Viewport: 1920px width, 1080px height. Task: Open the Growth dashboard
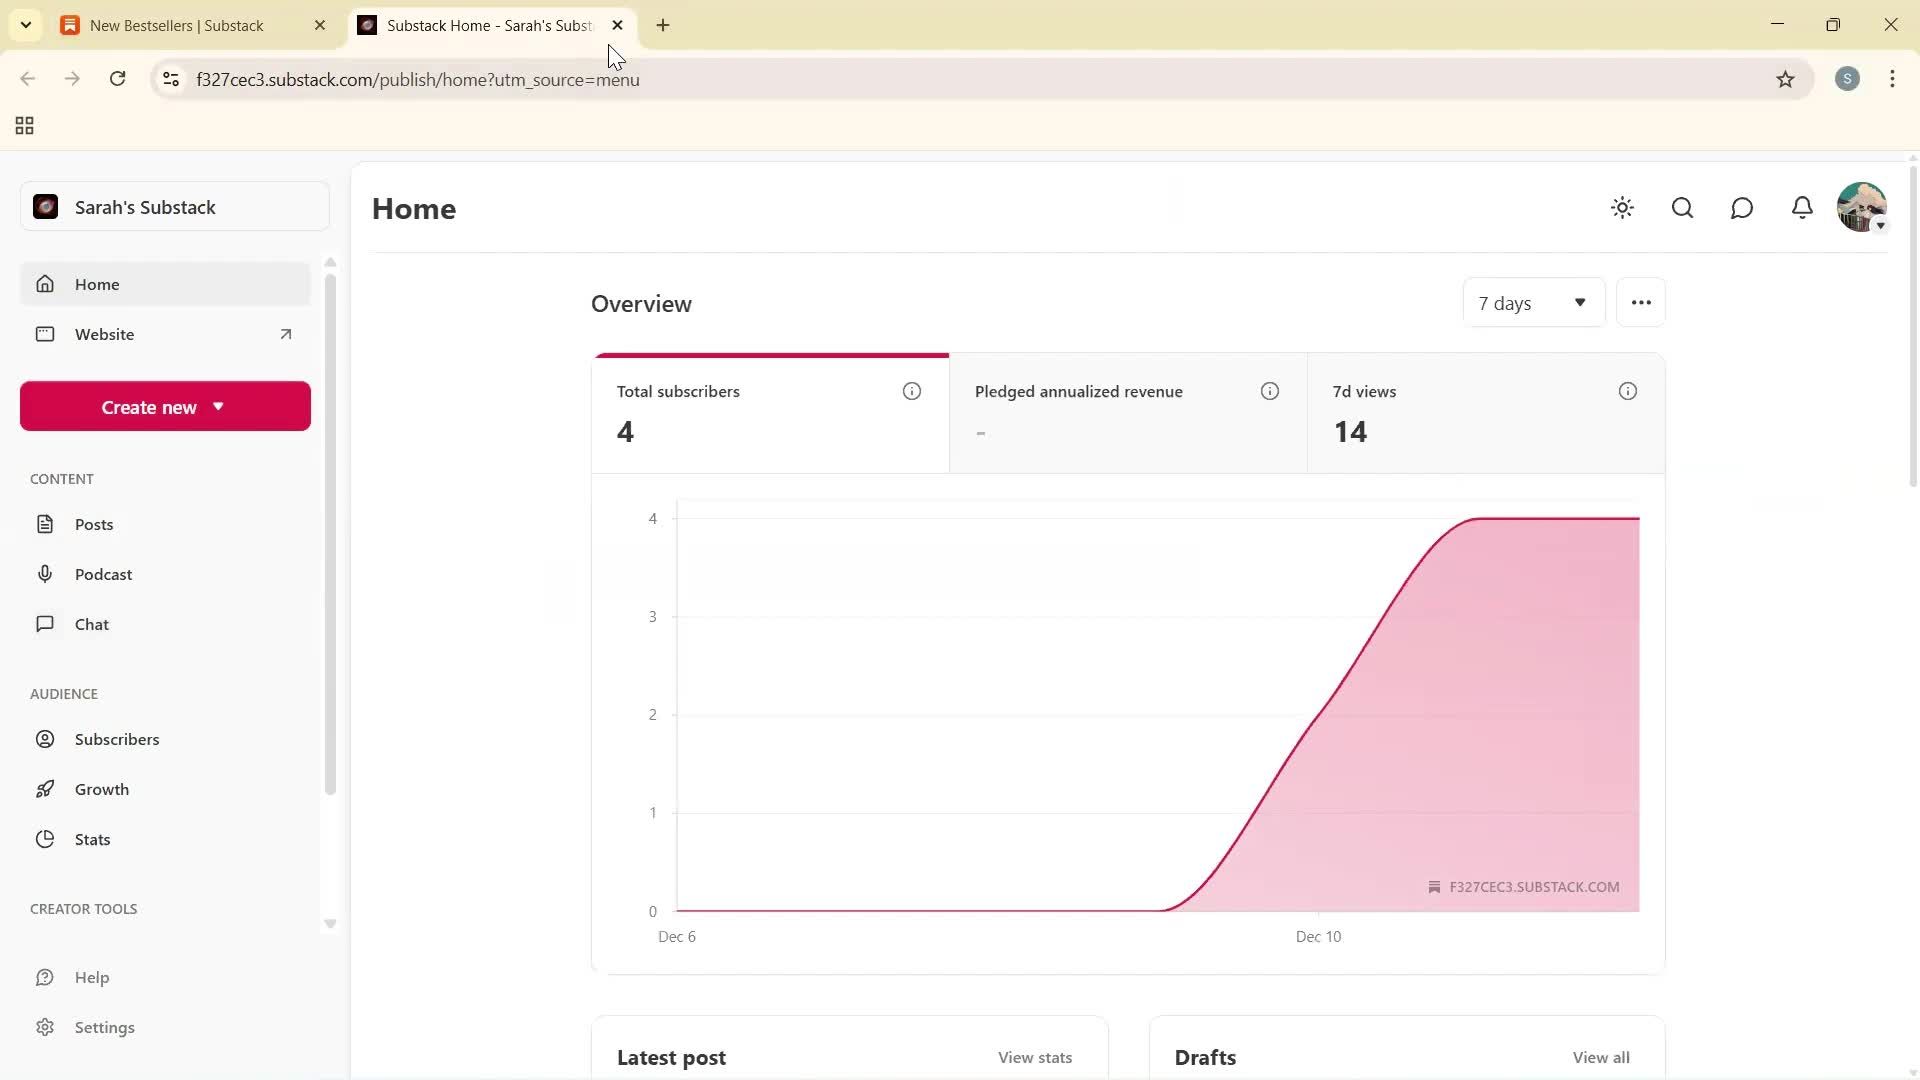[x=103, y=788]
